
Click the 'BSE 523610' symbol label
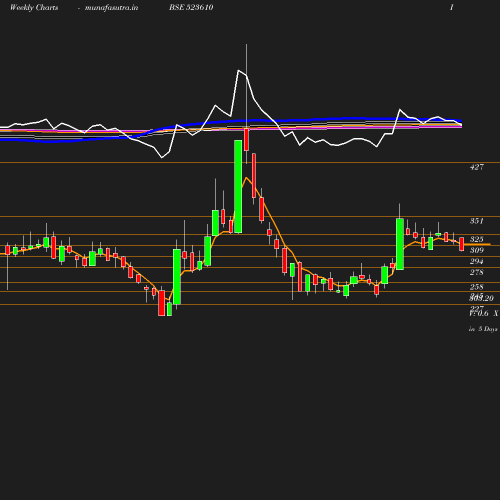point(191,8)
